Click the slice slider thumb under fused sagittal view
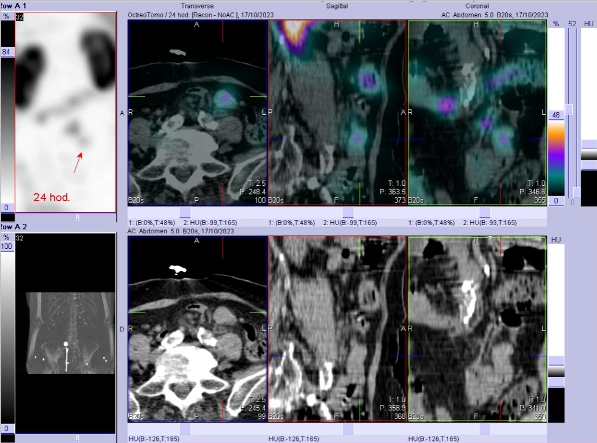The width and height of the screenshot is (597, 443). [x=348, y=212]
